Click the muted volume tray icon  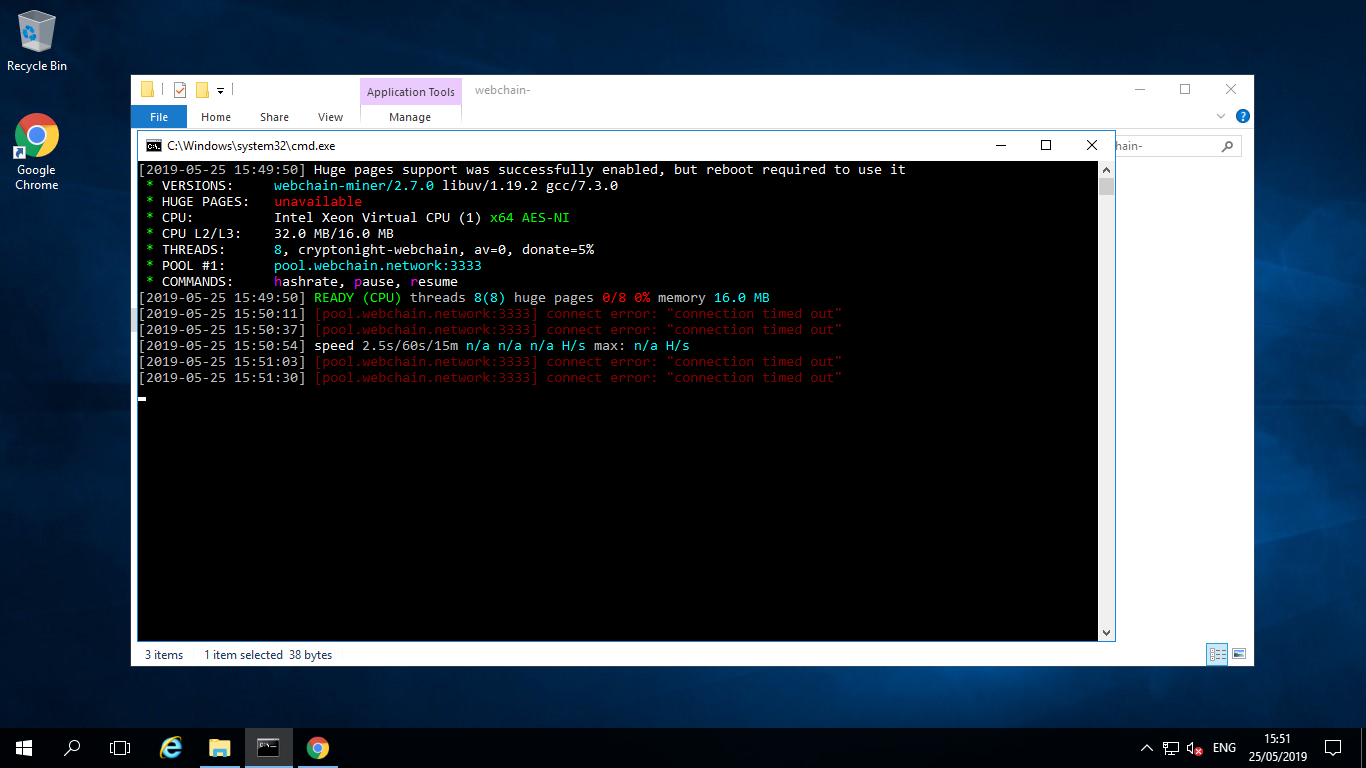coord(1195,748)
